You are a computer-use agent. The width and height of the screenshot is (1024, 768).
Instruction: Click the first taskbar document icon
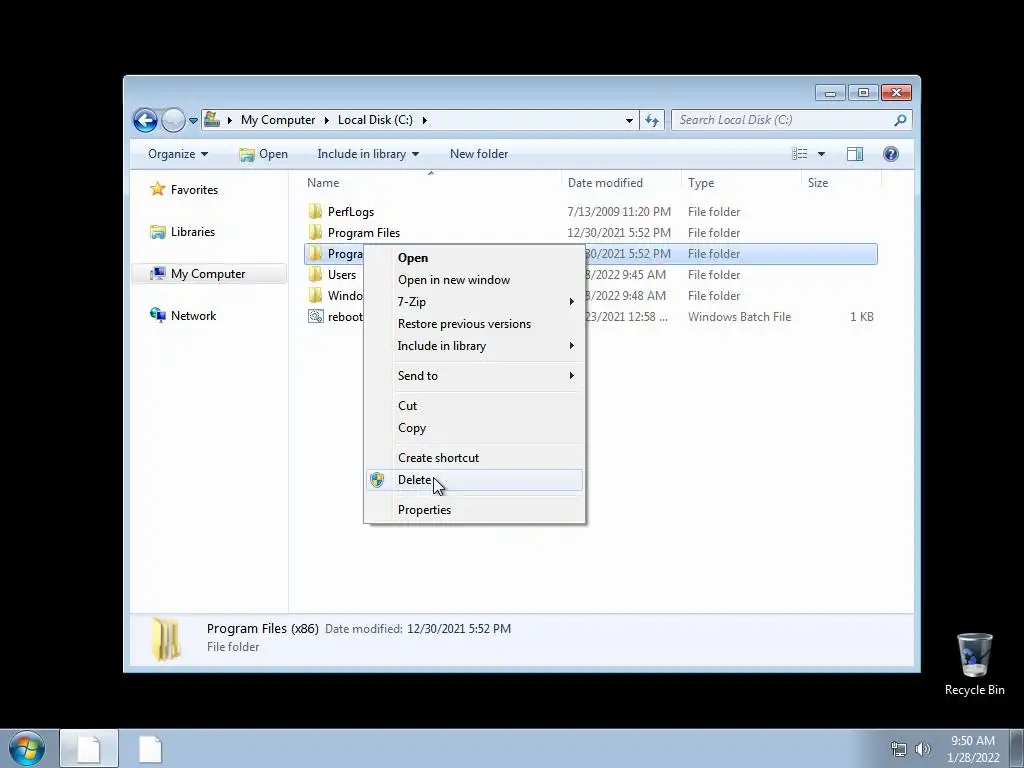click(x=89, y=749)
